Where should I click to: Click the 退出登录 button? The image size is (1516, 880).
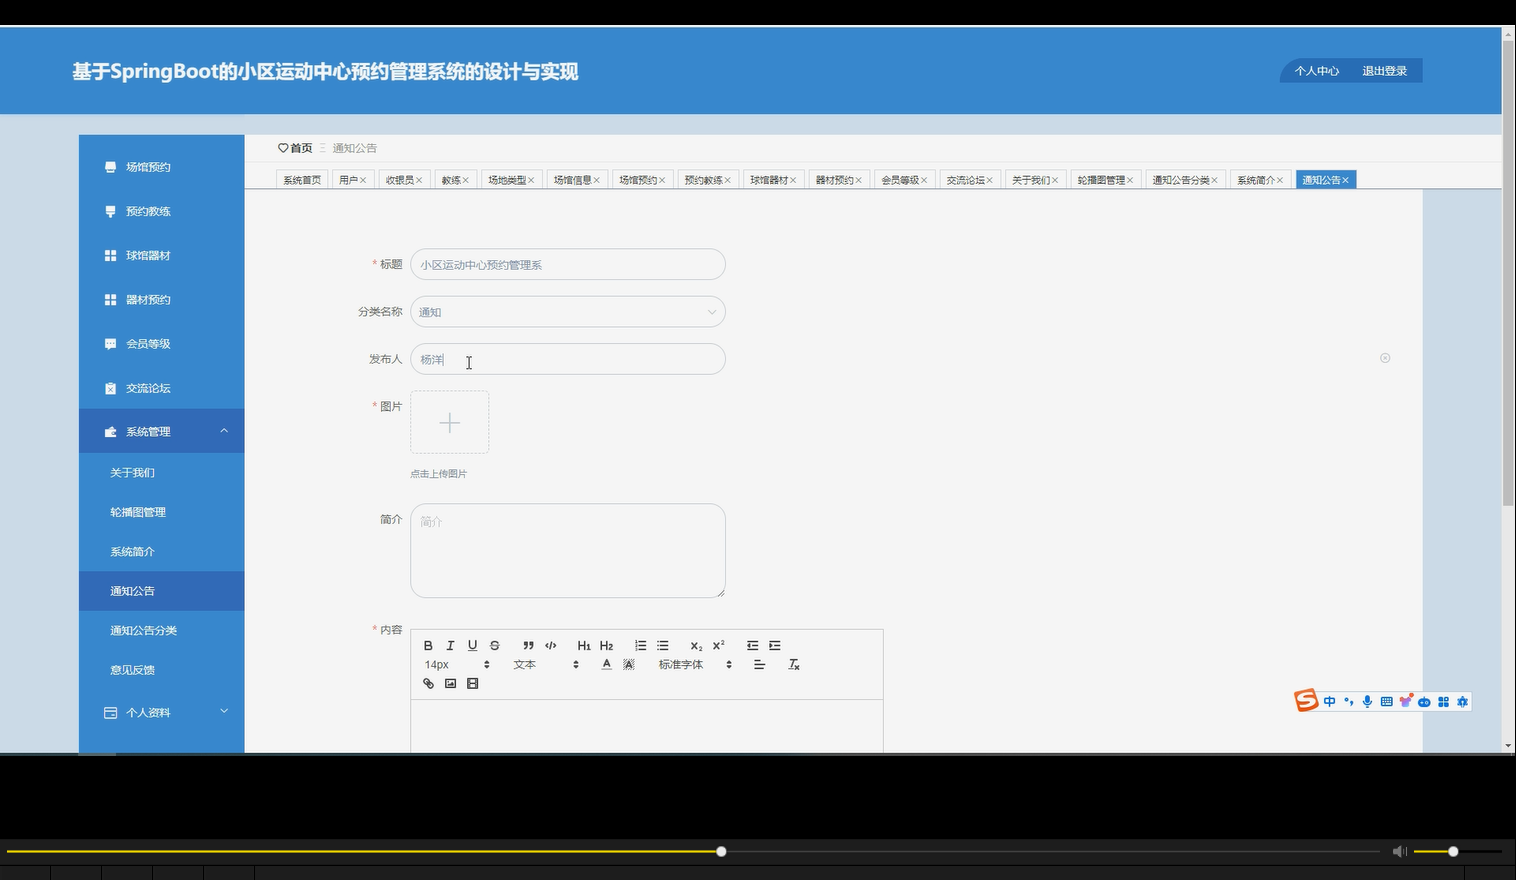coord(1384,70)
